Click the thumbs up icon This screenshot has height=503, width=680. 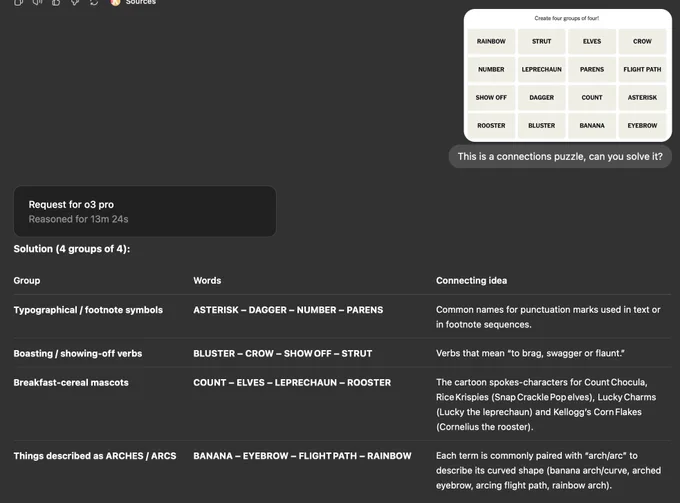click(56, 2)
